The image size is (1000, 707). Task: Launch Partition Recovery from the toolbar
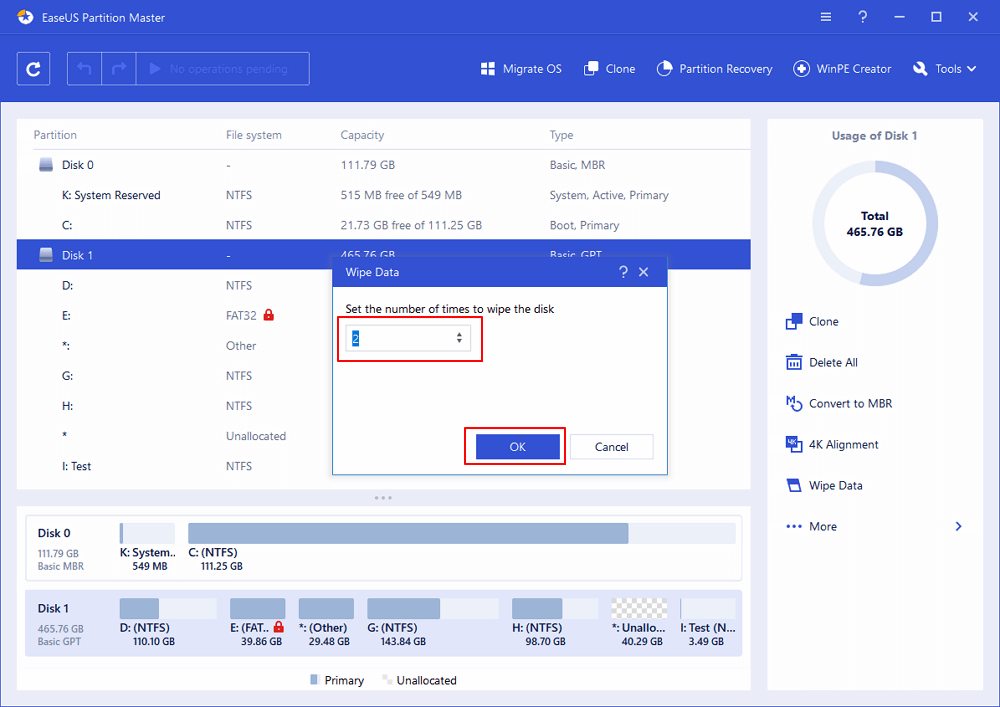715,69
